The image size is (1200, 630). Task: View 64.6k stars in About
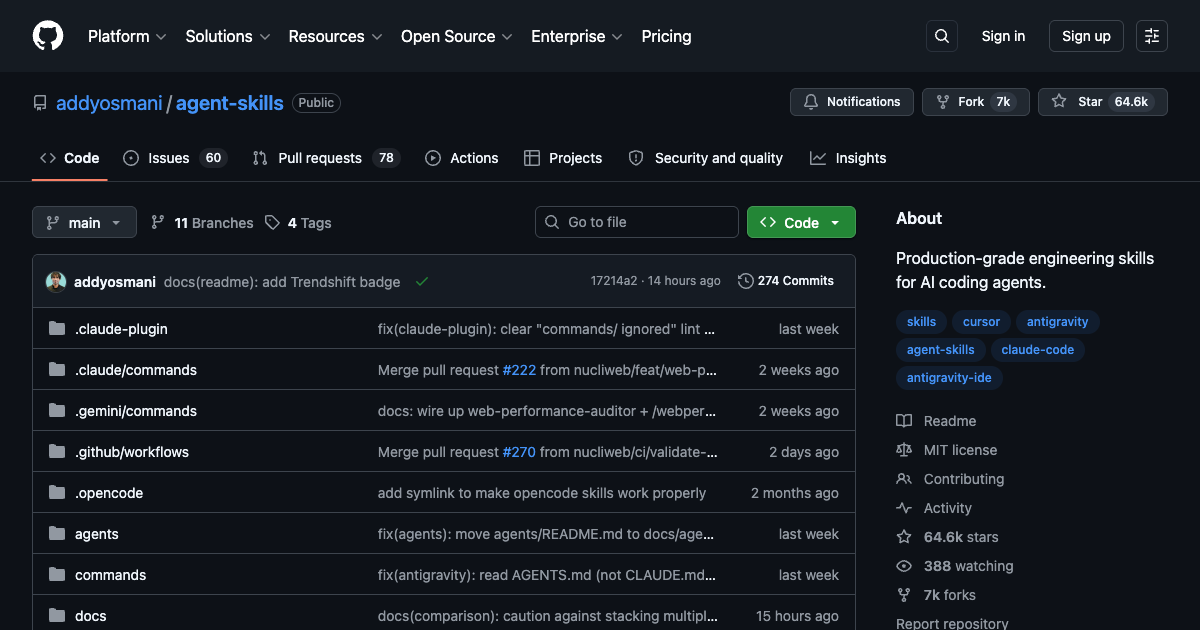pyautogui.click(x=947, y=537)
